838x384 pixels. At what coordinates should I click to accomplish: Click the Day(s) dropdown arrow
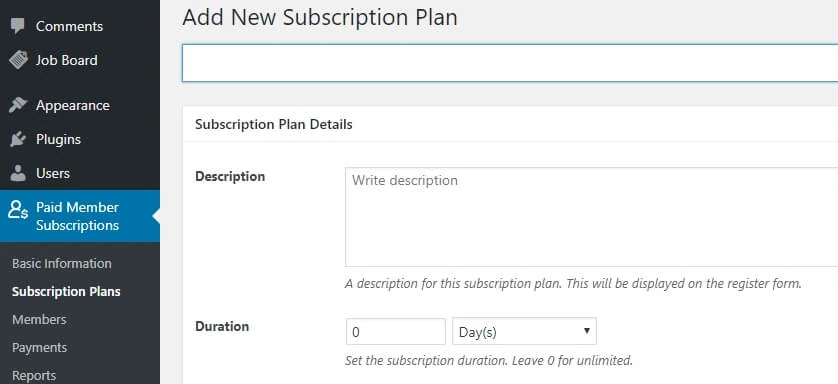586,331
